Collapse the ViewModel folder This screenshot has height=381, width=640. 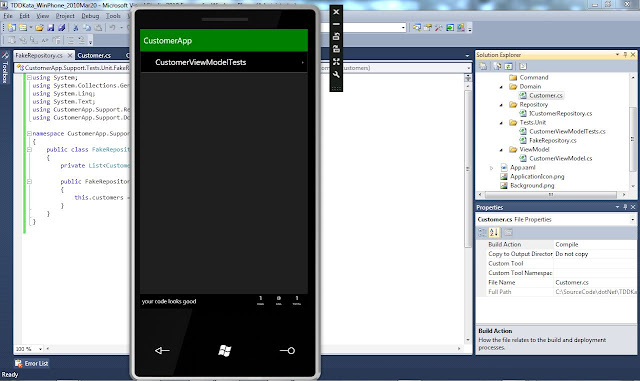click(x=501, y=149)
